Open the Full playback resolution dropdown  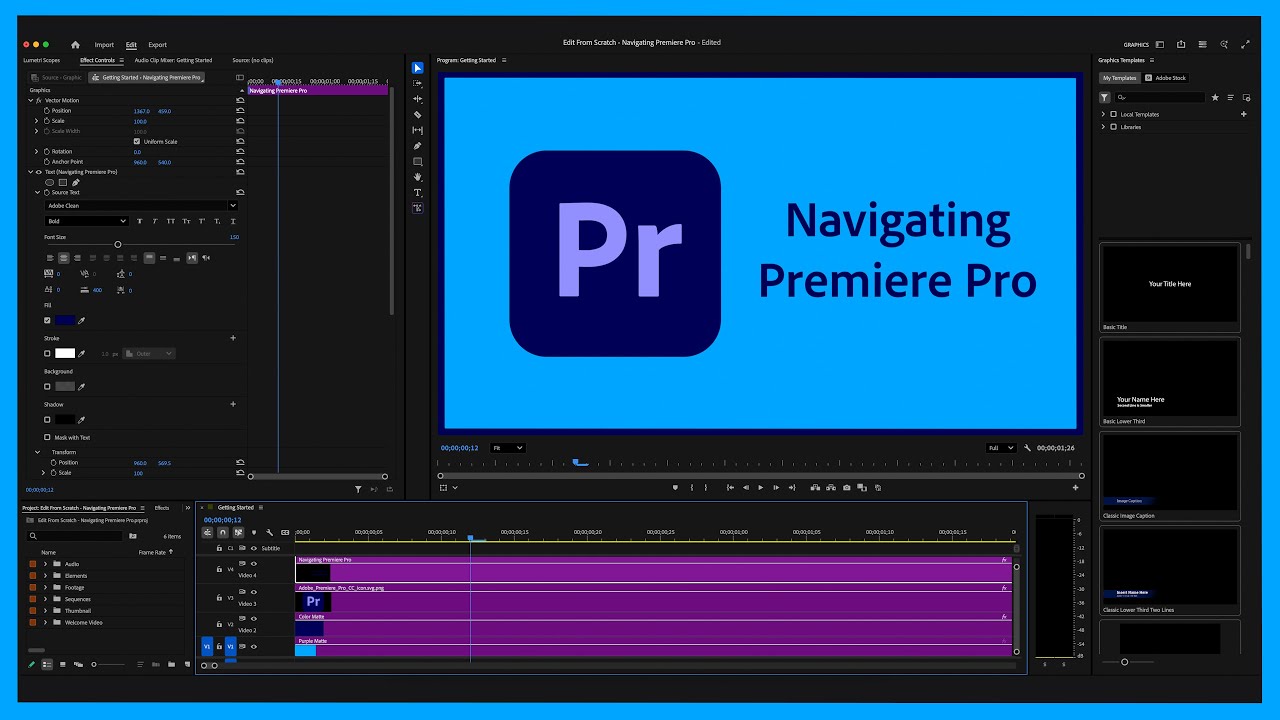tap(1001, 448)
